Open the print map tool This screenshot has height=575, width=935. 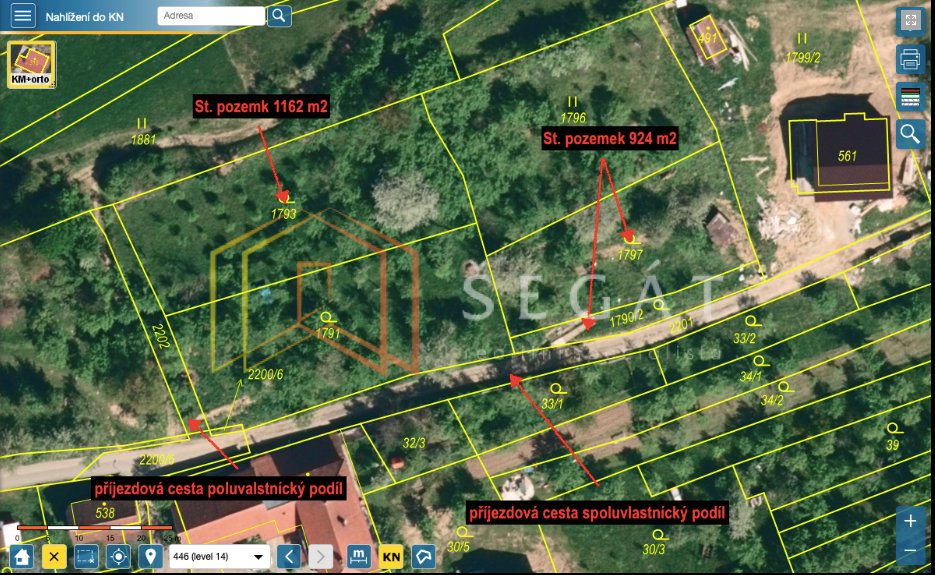tap(910, 58)
